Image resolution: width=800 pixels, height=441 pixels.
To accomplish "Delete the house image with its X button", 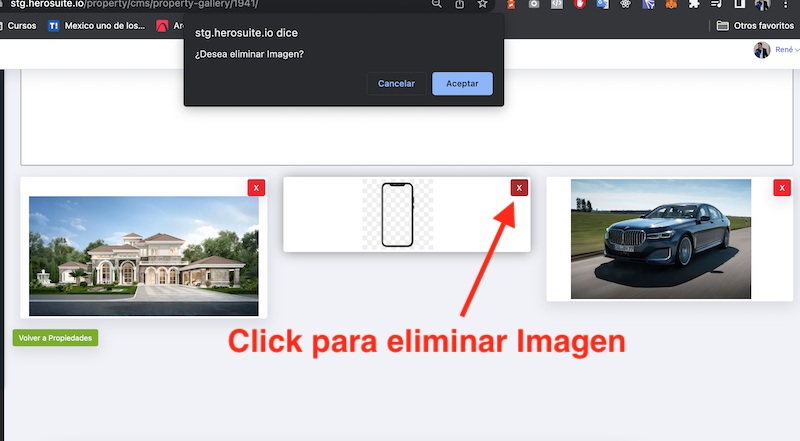I will click(256, 188).
